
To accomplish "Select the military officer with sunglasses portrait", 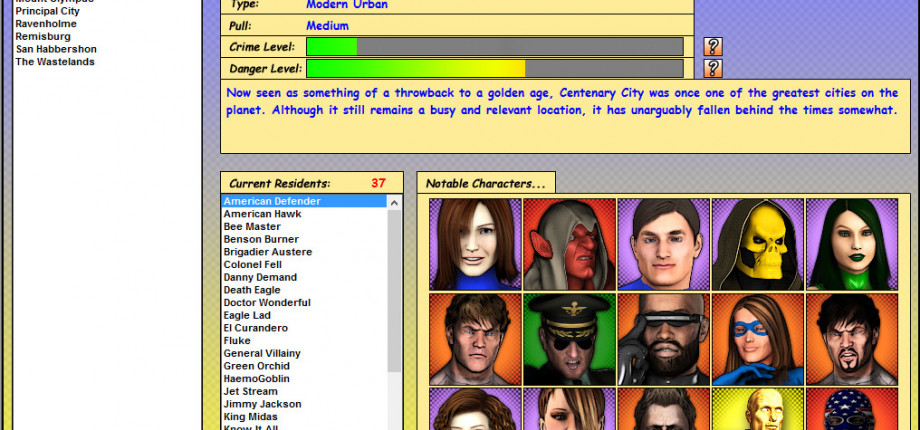I will pos(569,339).
